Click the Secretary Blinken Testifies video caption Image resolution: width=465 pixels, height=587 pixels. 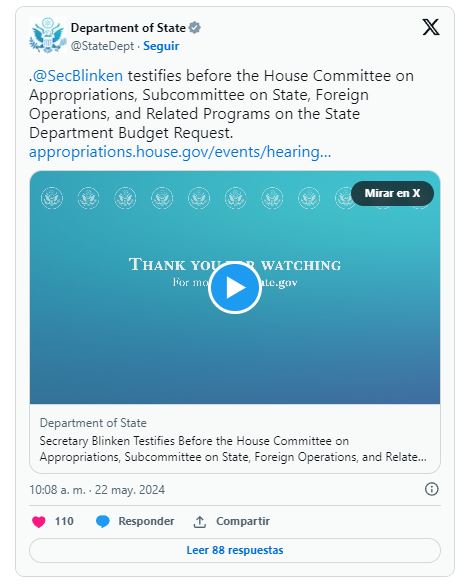pyautogui.click(x=233, y=449)
